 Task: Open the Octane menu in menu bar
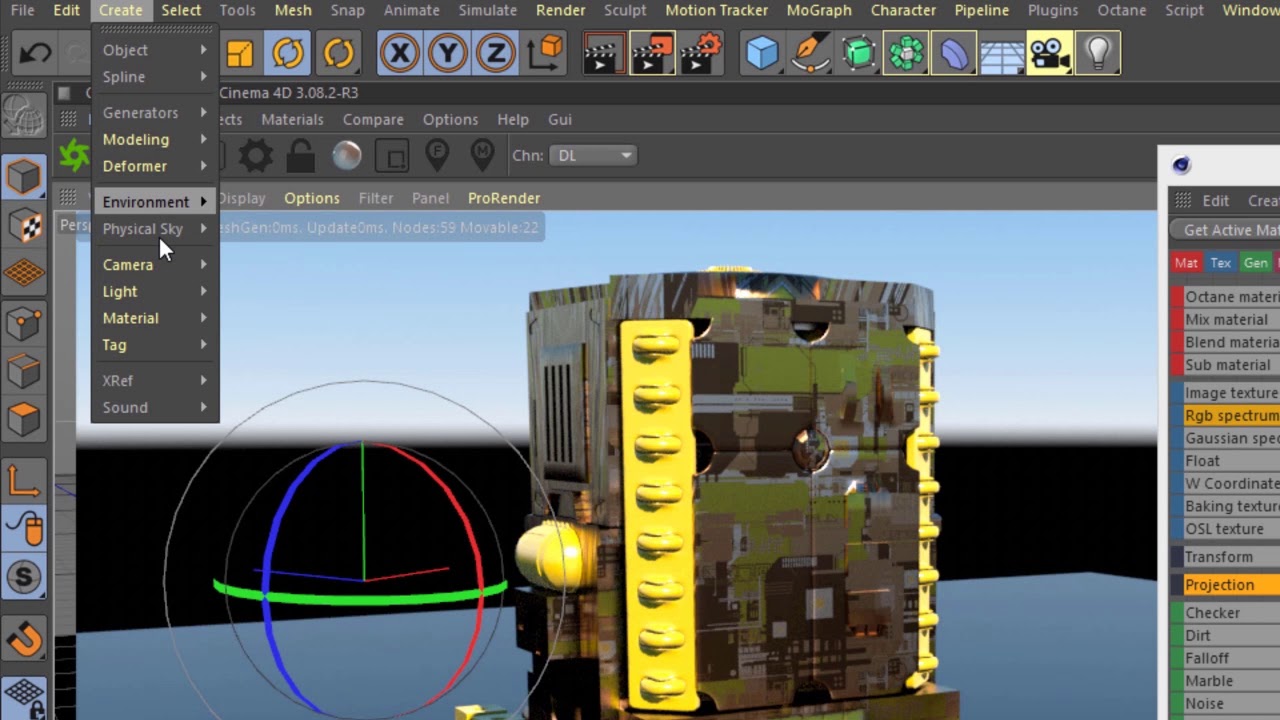pos(1122,10)
